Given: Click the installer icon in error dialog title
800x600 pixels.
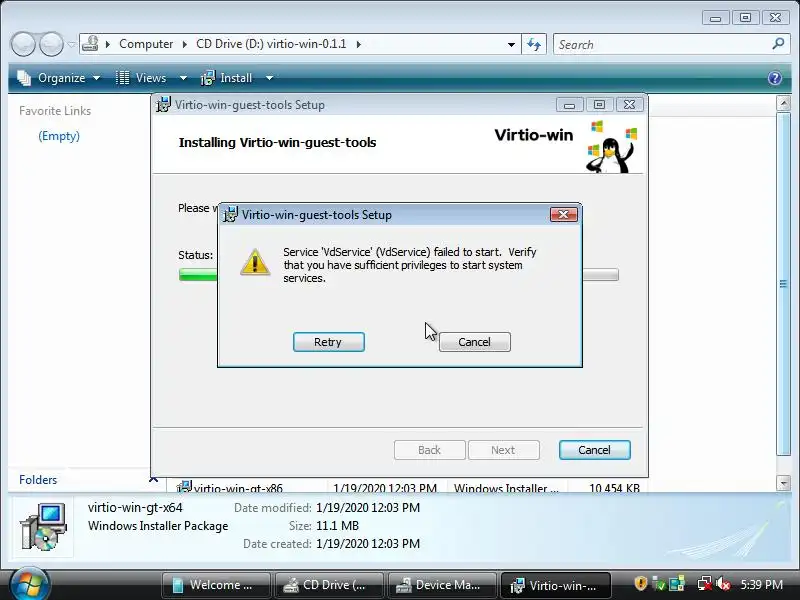Looking at the screenshot, I should point(231,214).
